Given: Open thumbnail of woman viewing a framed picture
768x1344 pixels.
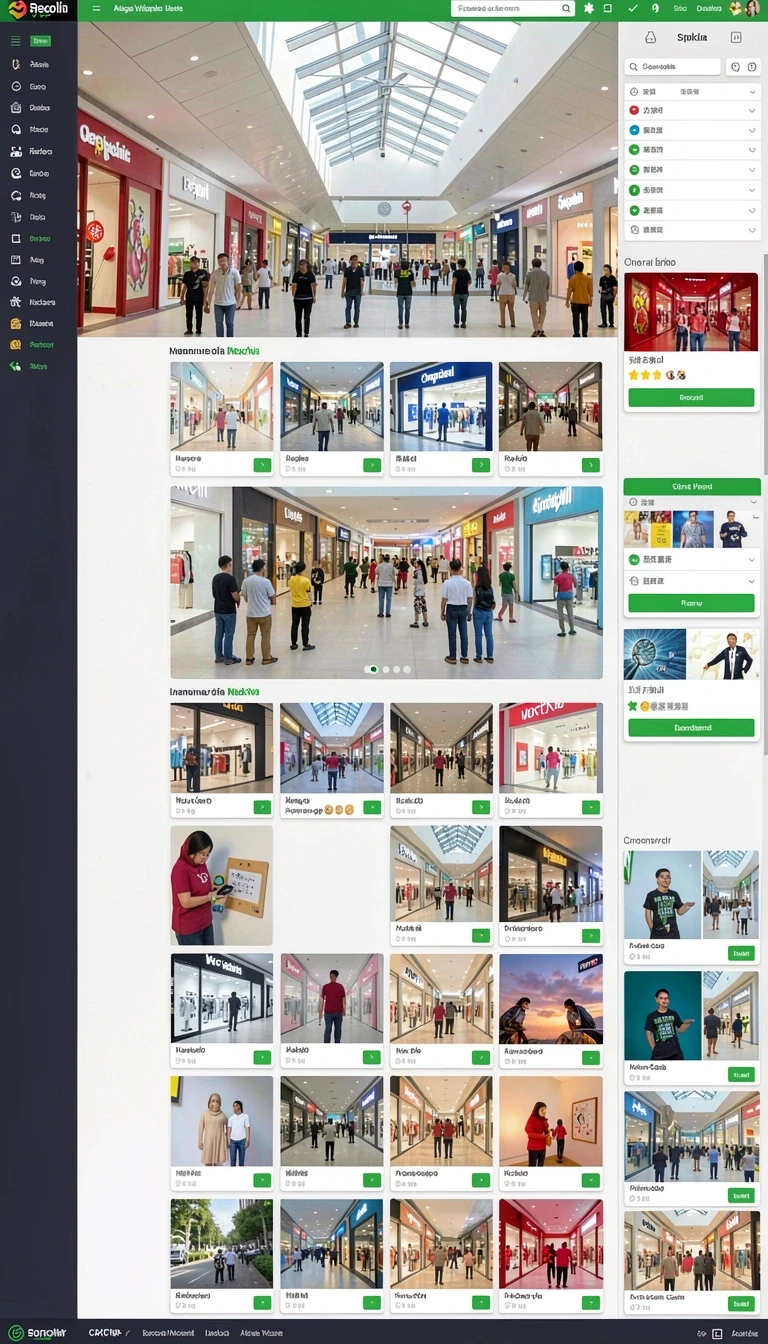Looking at the screenshot, I should click(551, 1121).
